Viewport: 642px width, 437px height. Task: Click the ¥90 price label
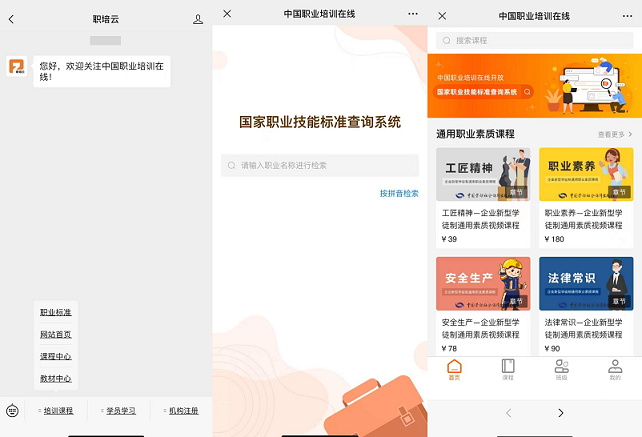(552, 349)
